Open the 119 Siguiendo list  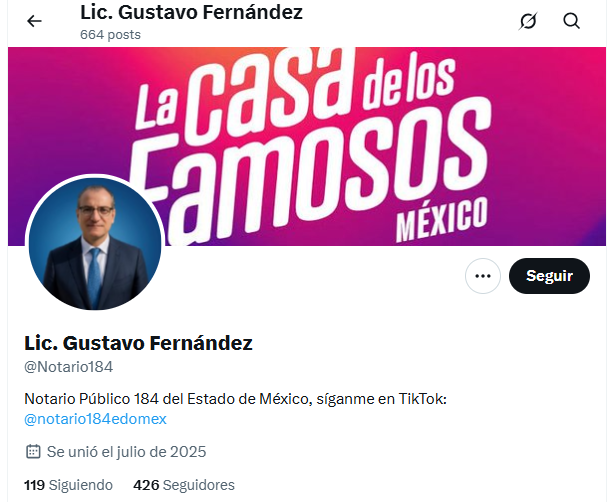click(68, 485)
